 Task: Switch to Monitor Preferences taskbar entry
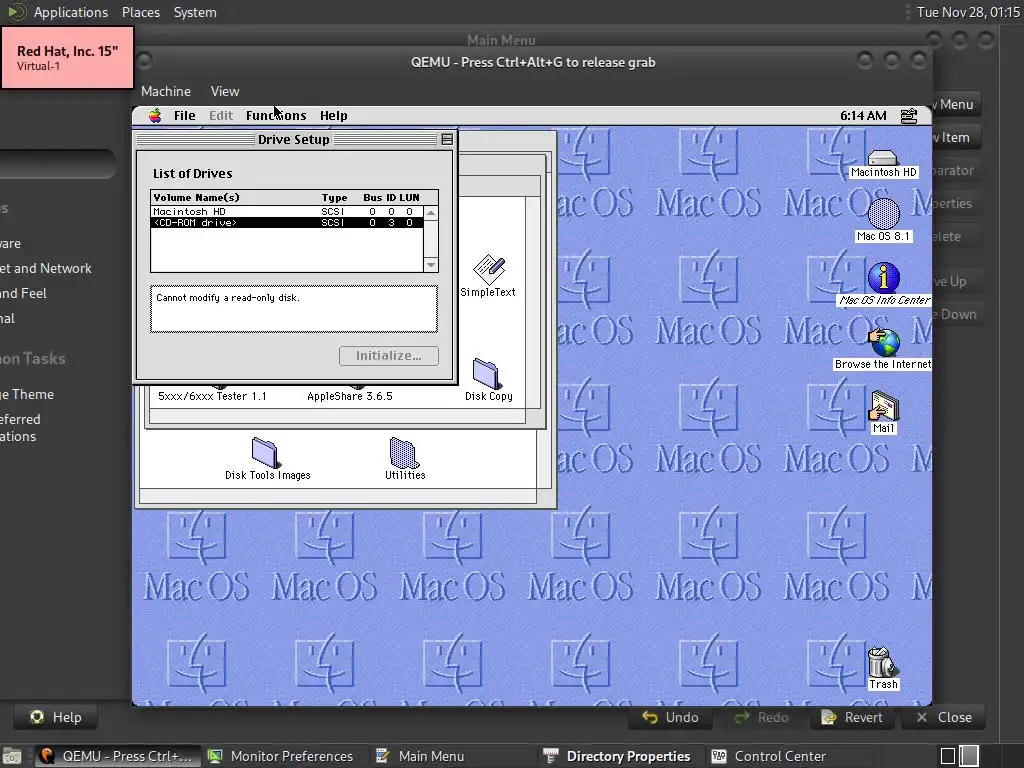(280, 756)
